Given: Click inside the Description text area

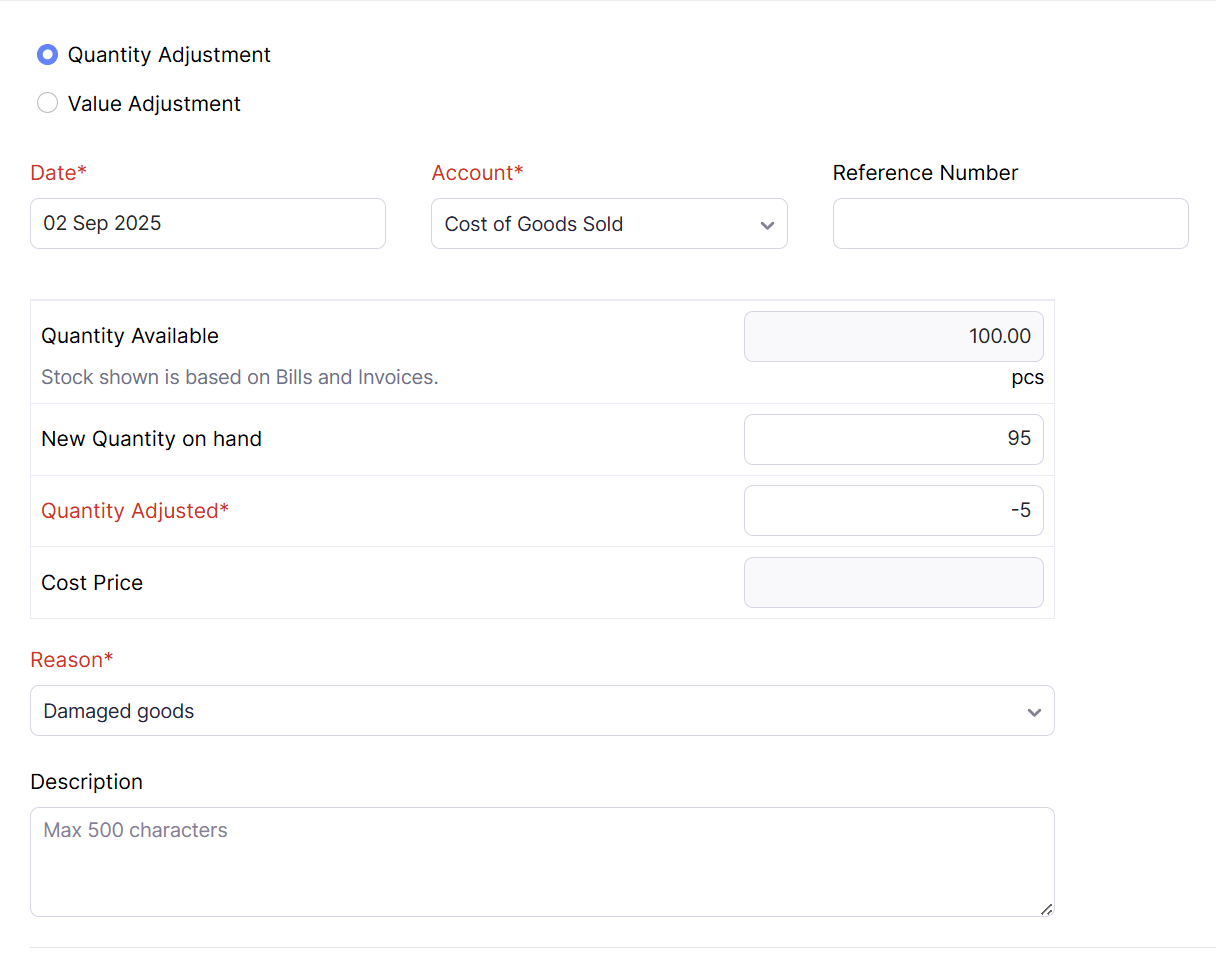Looking at the screenshot, I should (541, 862).
